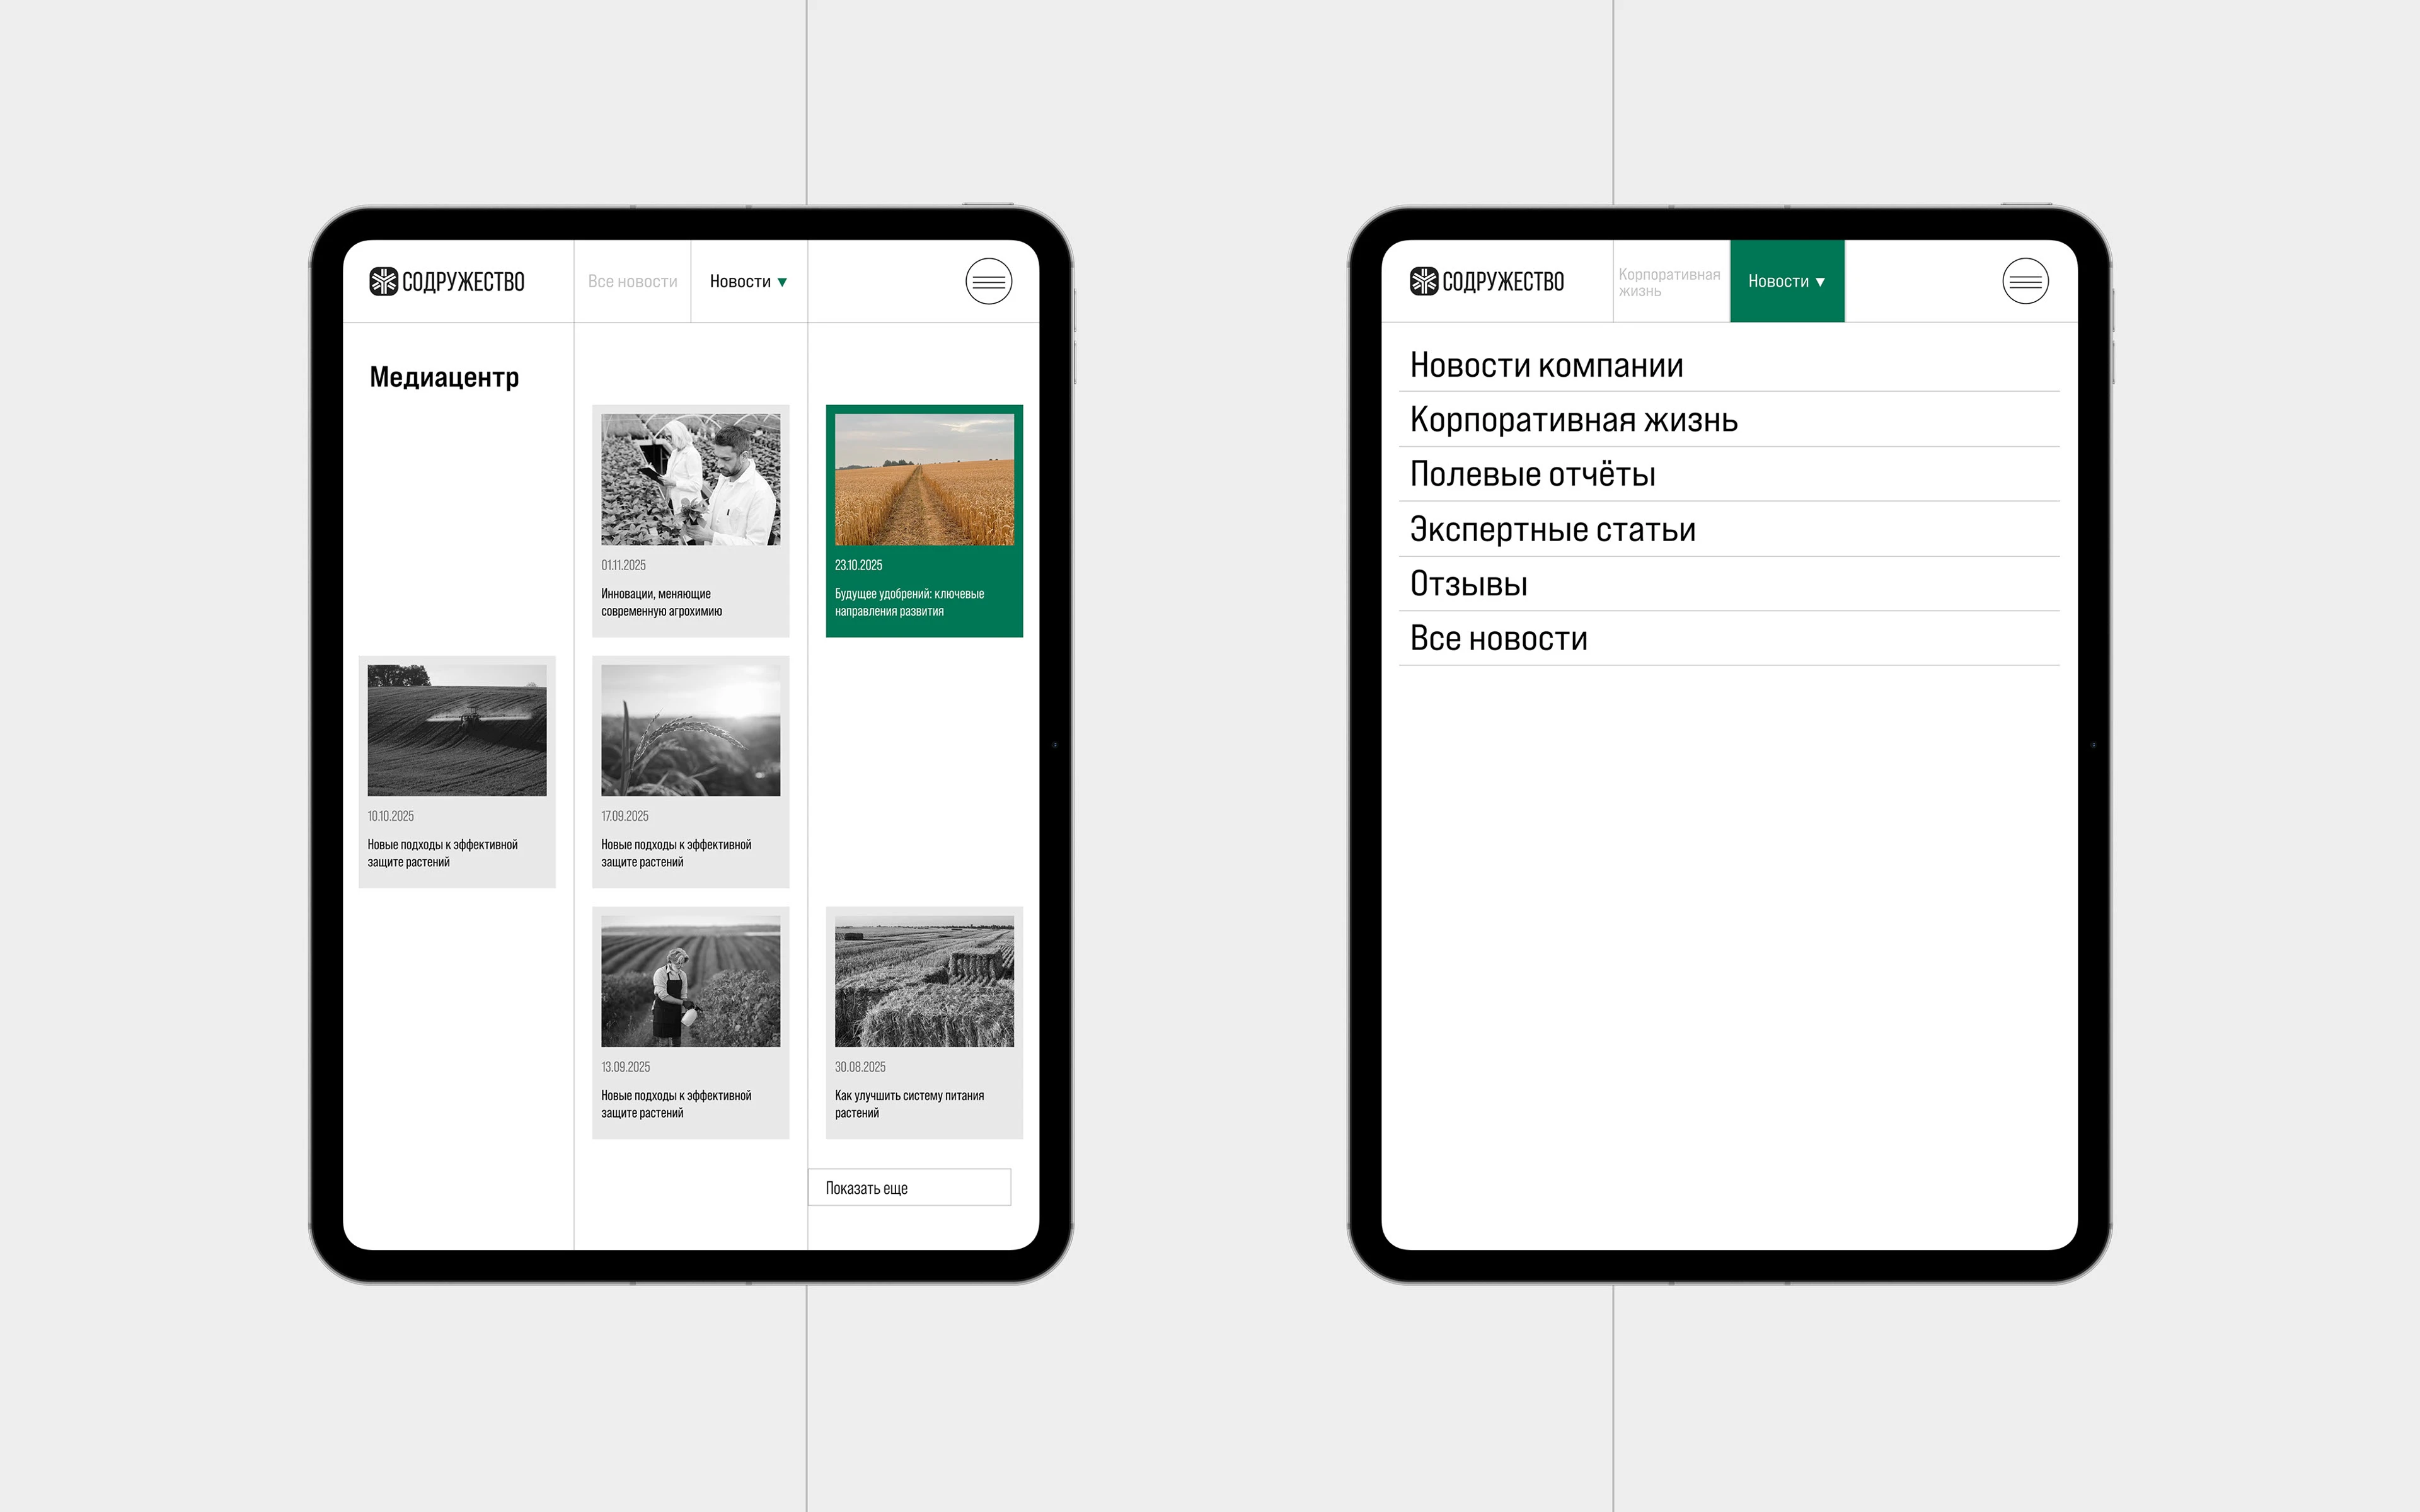The image size is (2420, 1512).
Task: Open the hamburger menu on the right tablet
Action: [x=2026, y=281]
